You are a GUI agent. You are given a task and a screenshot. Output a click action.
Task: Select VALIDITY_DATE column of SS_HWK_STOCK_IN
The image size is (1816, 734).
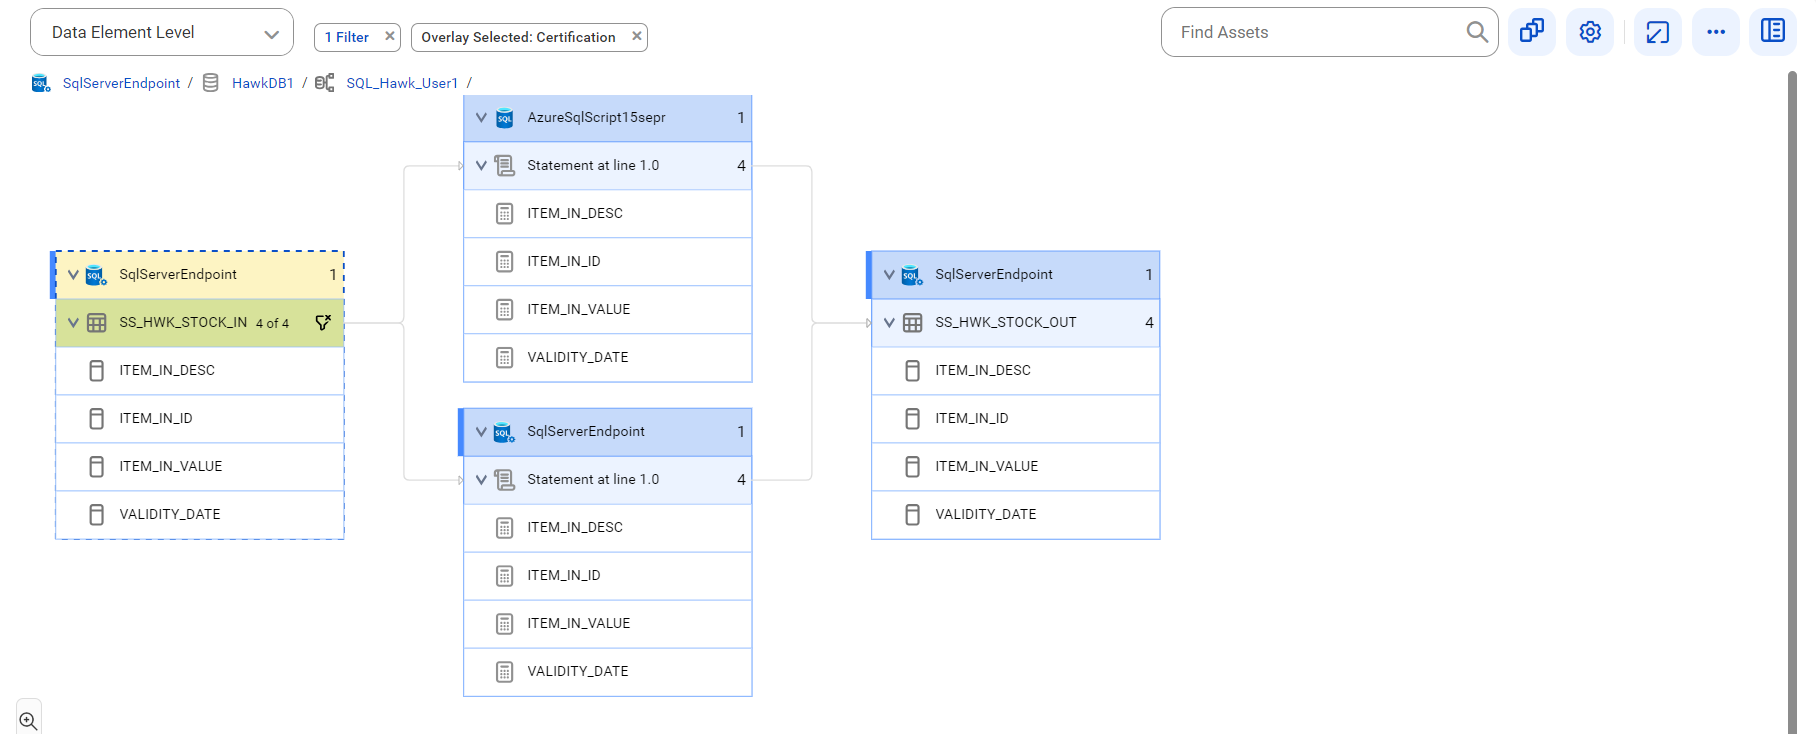(x=200, y=515)
